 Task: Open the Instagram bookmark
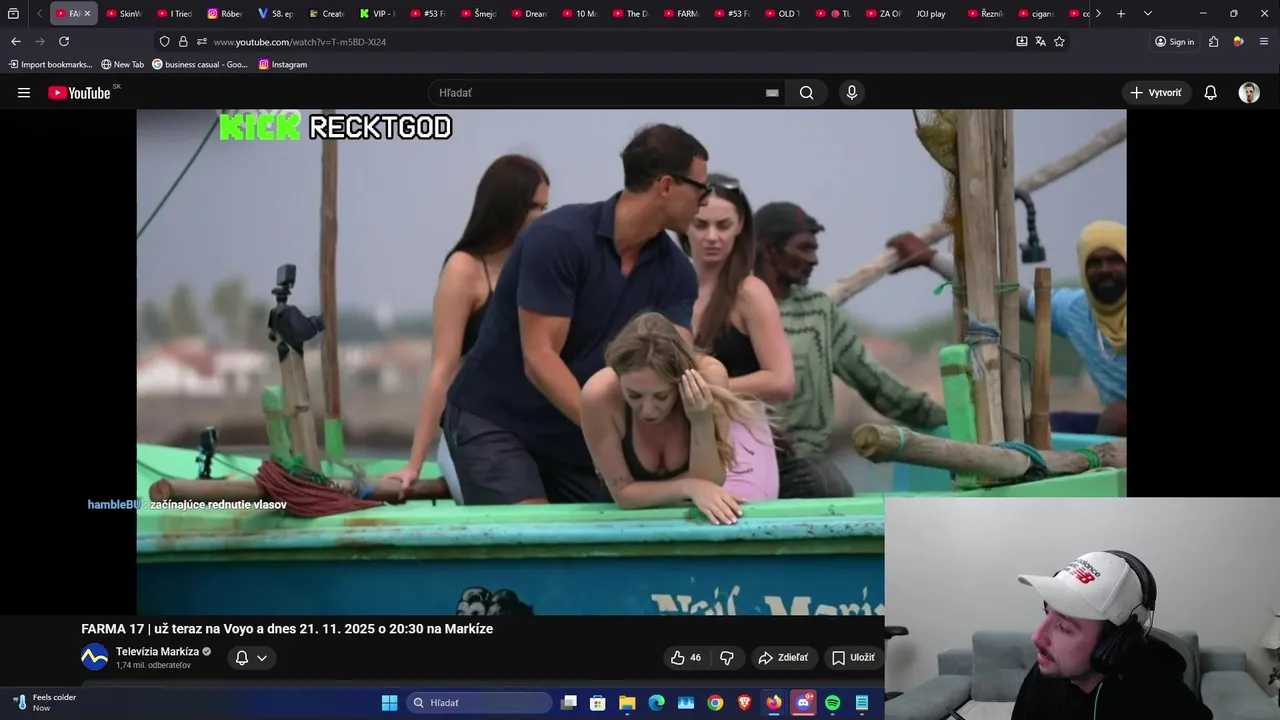(x=283, y=64)
